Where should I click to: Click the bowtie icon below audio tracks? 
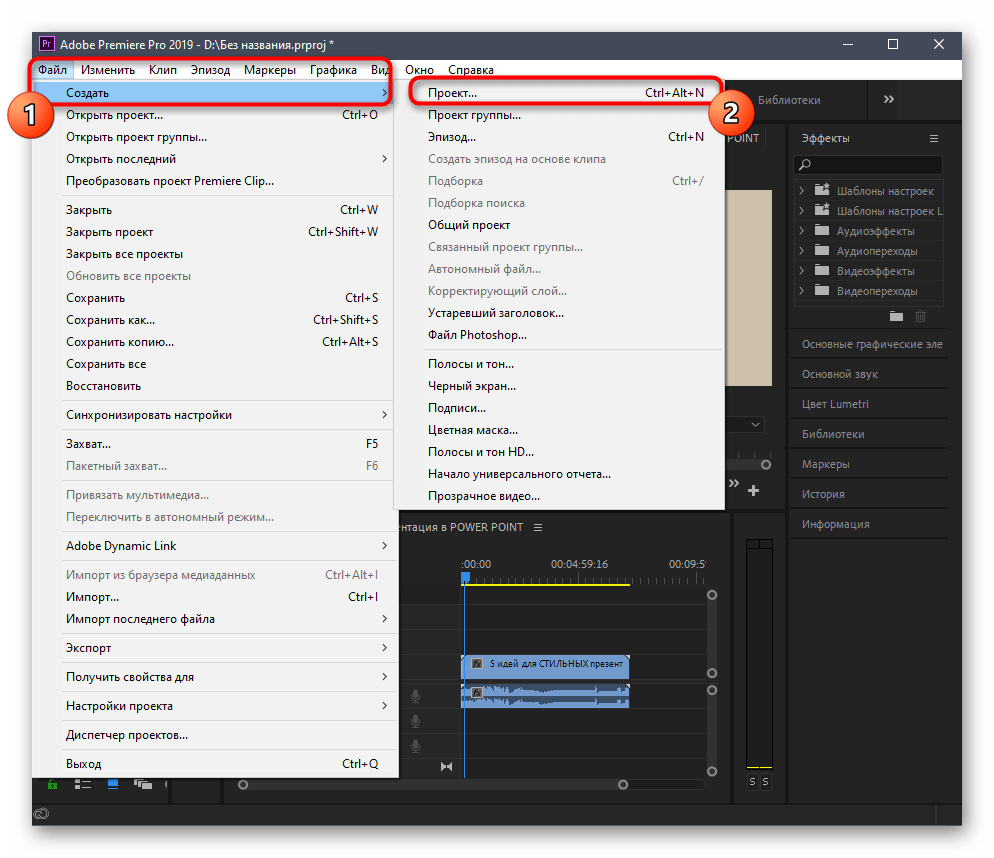[x=446, y=767]
